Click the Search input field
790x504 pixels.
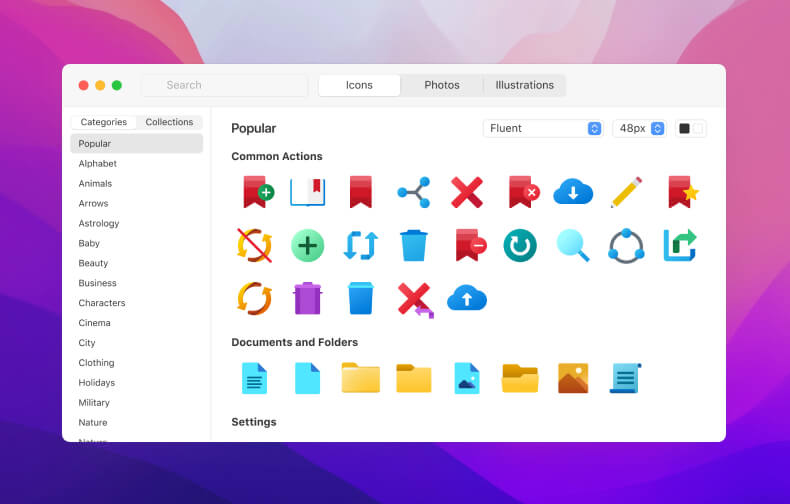pos(225,85)
